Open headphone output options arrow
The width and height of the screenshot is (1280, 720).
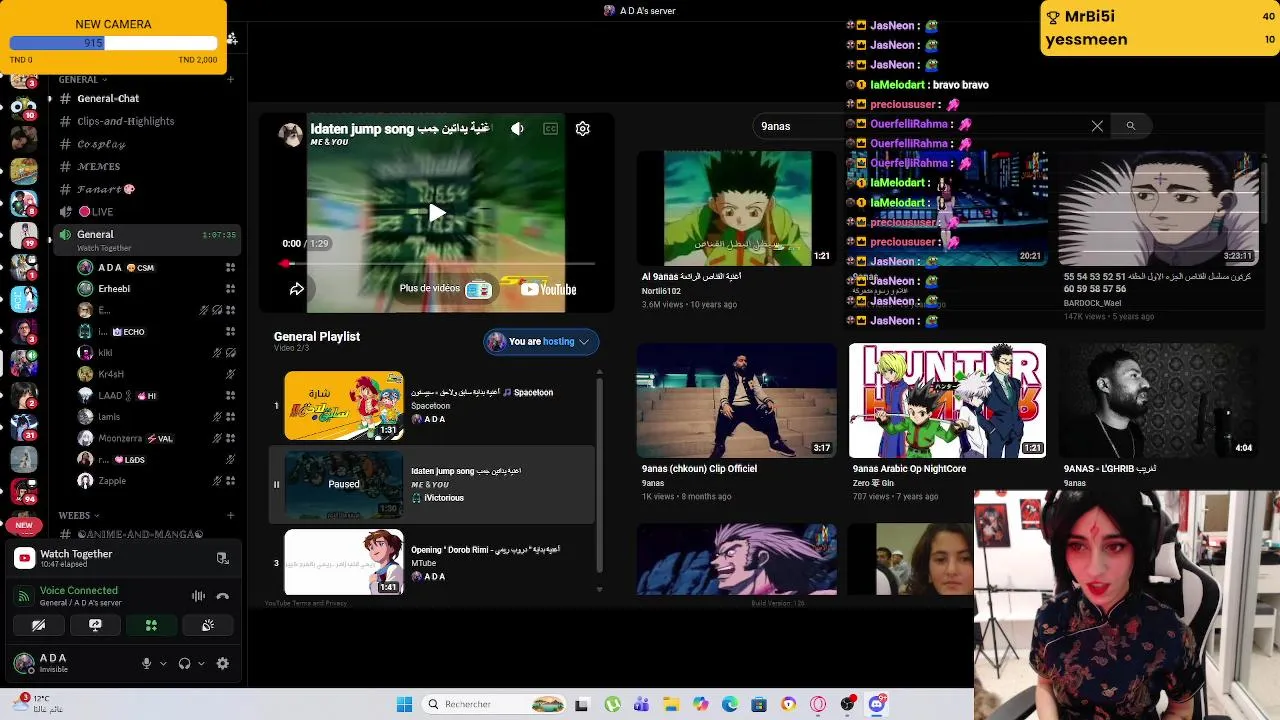pyautogui.click(x=201, y=663)
